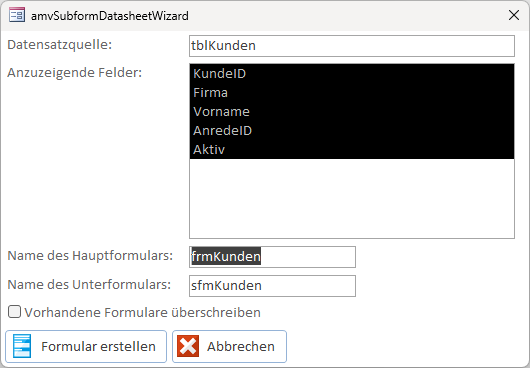Screen dimensions: 530x368
Task: Click the Datensatzquelle label
Action: (x=59, y=45)
